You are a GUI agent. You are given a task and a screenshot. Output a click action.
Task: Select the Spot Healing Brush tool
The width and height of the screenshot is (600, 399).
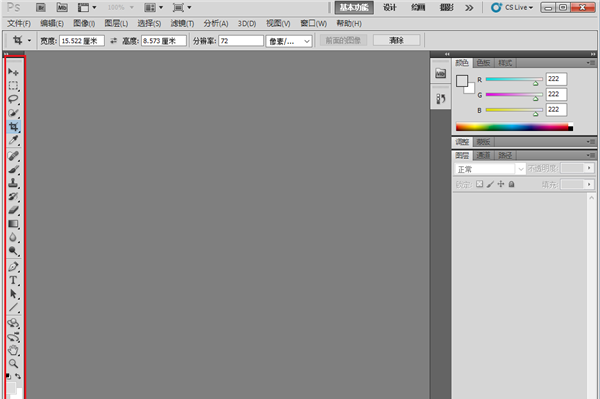click(13, 156)
